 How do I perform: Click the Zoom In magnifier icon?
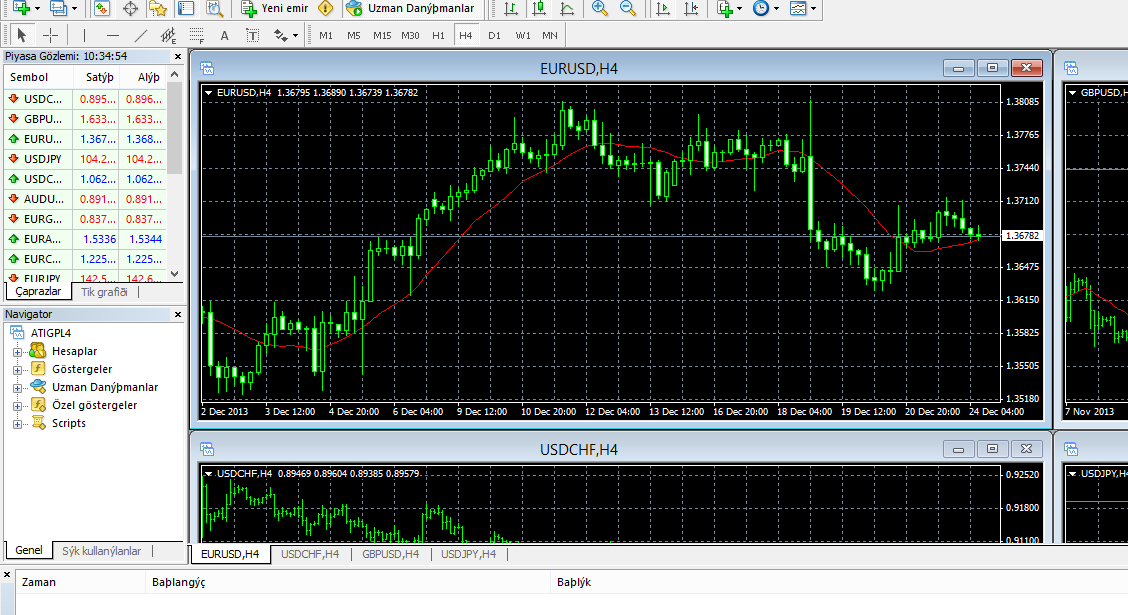click(x=599, y=9)
